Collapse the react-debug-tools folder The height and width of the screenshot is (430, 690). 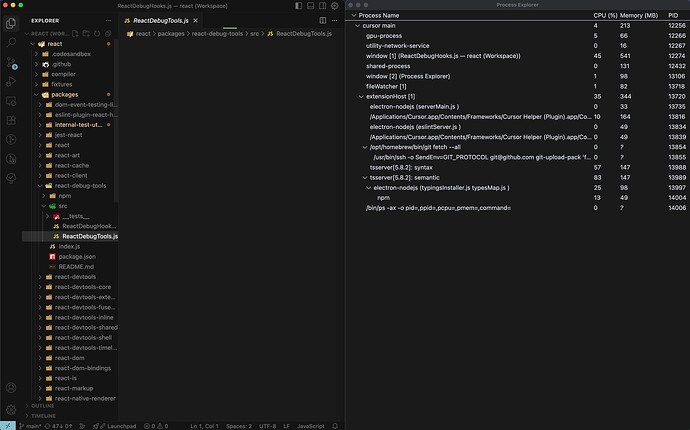pos(40,186)
